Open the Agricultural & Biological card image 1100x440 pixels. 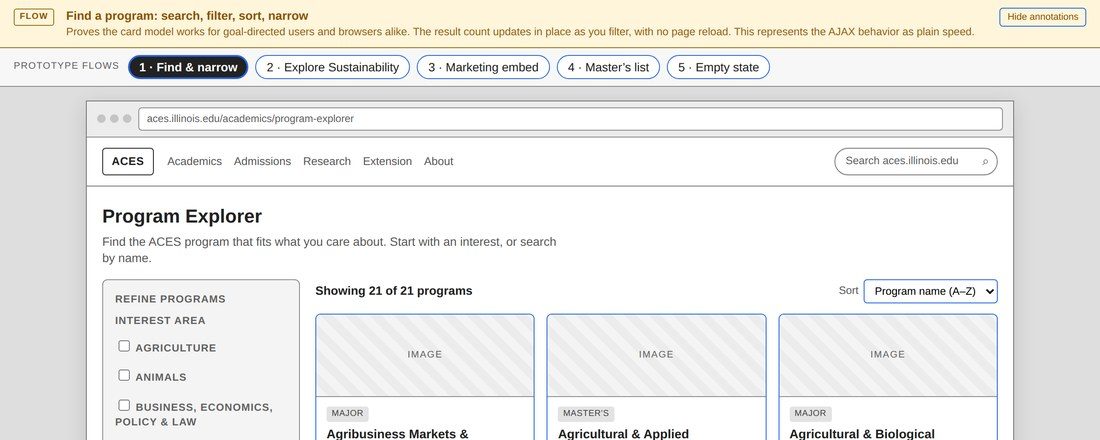tap(888, 355)
